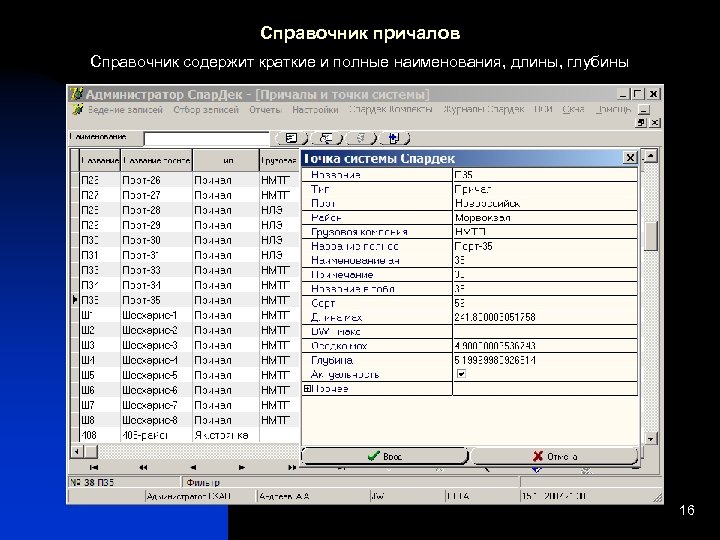The height and width of the screenshot is (540, 720).
Task: Select the Шесхарис-3 row
Action: click(186, 345)
